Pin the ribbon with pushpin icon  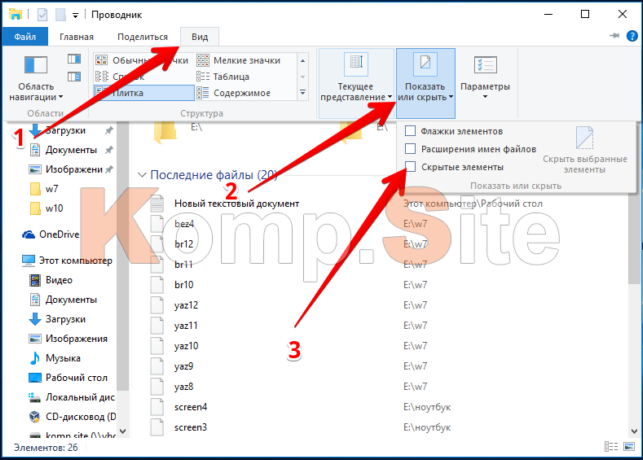(x=614, y=36)
